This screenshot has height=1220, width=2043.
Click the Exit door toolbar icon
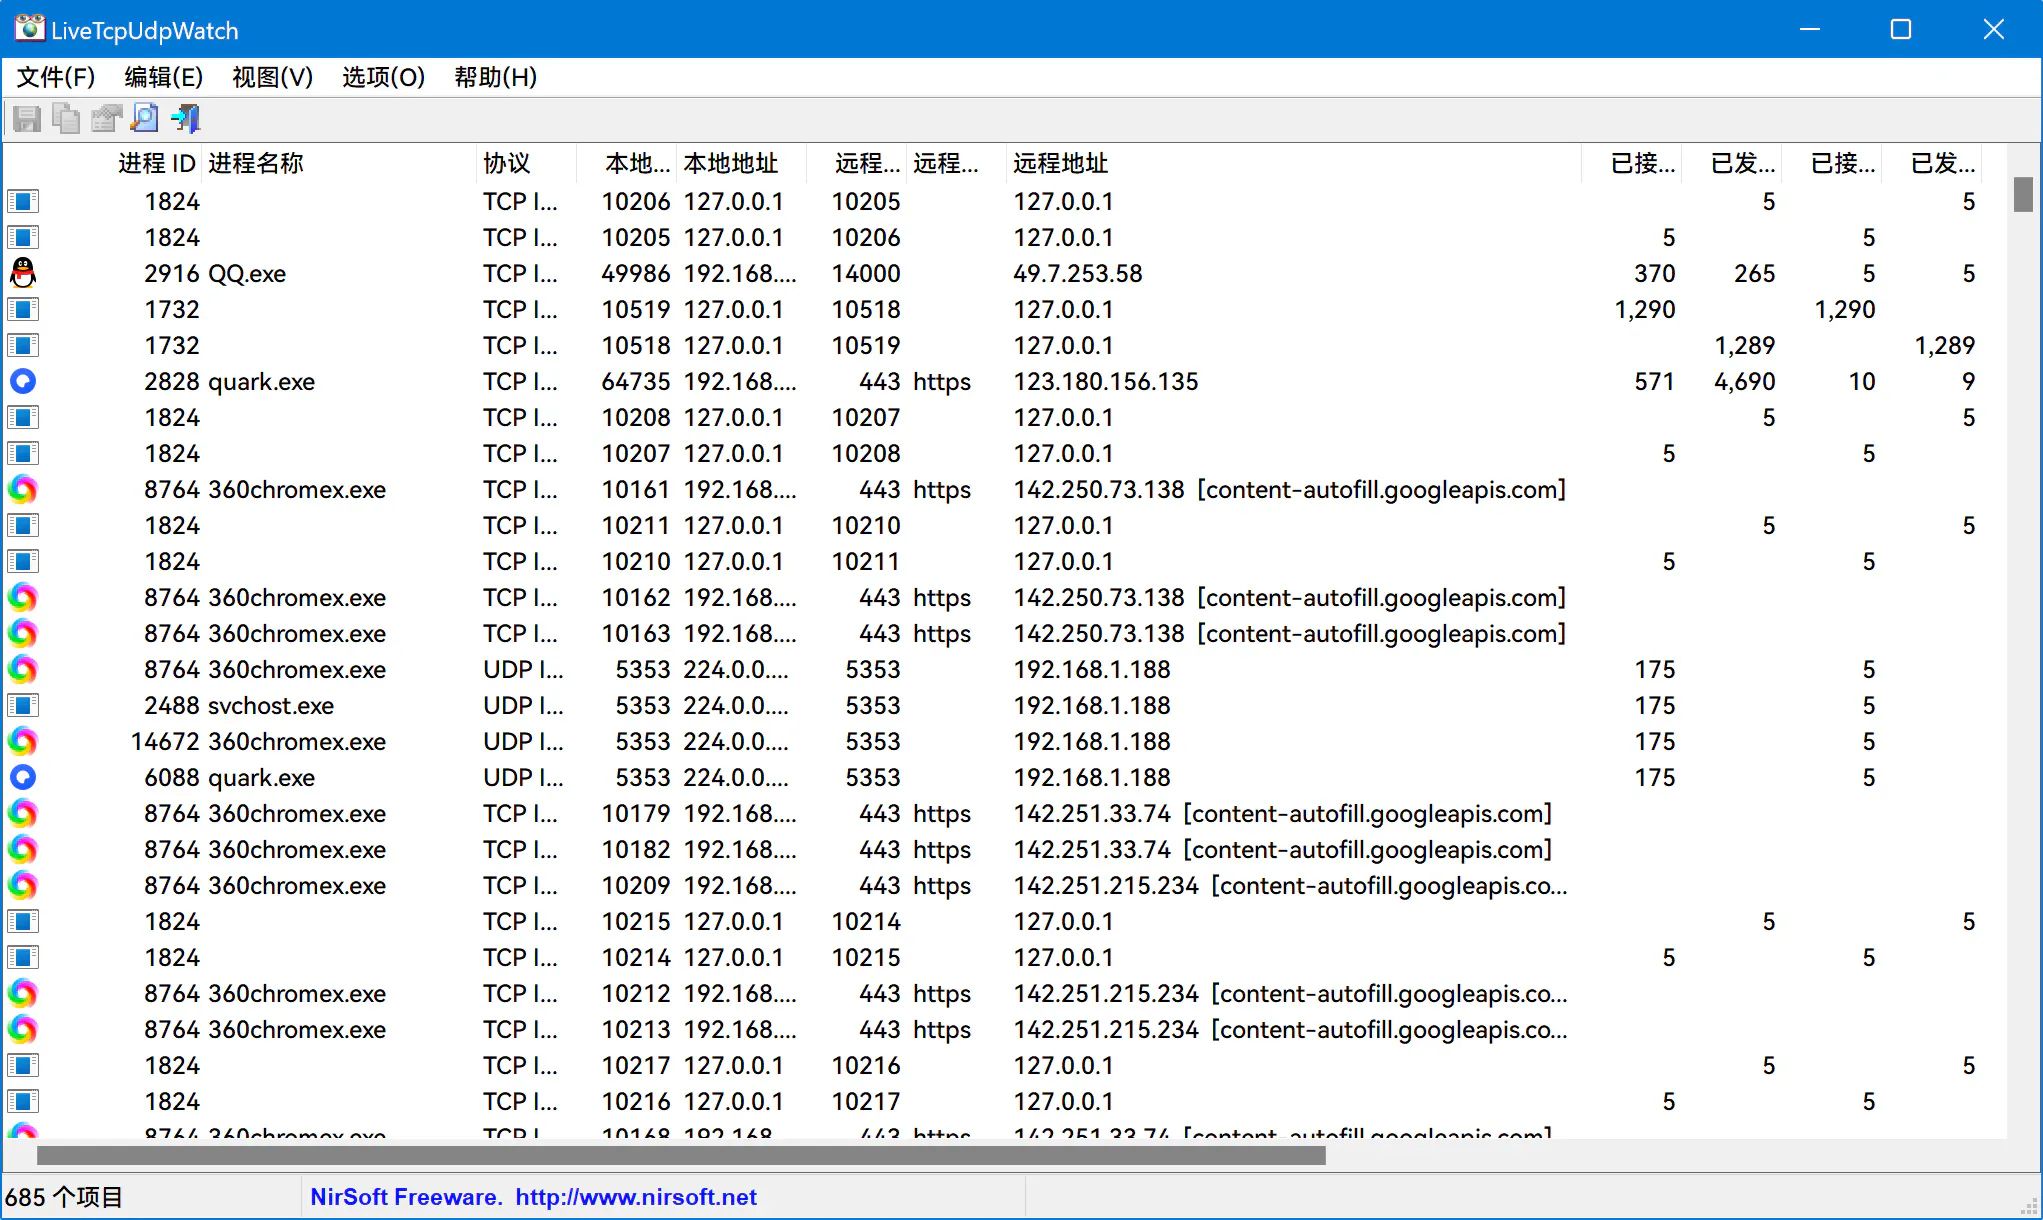click(186, 119)
